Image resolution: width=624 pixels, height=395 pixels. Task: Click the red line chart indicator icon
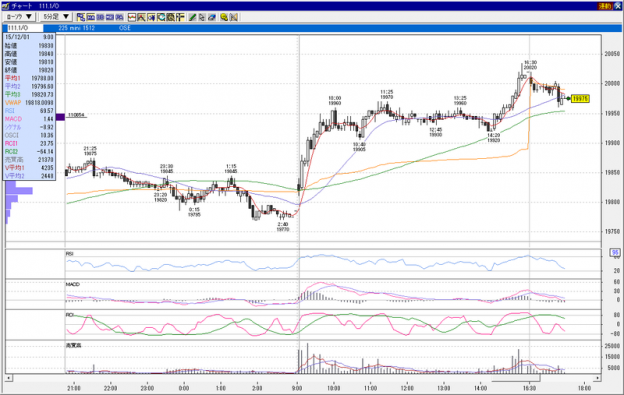[x=132, y=17]
